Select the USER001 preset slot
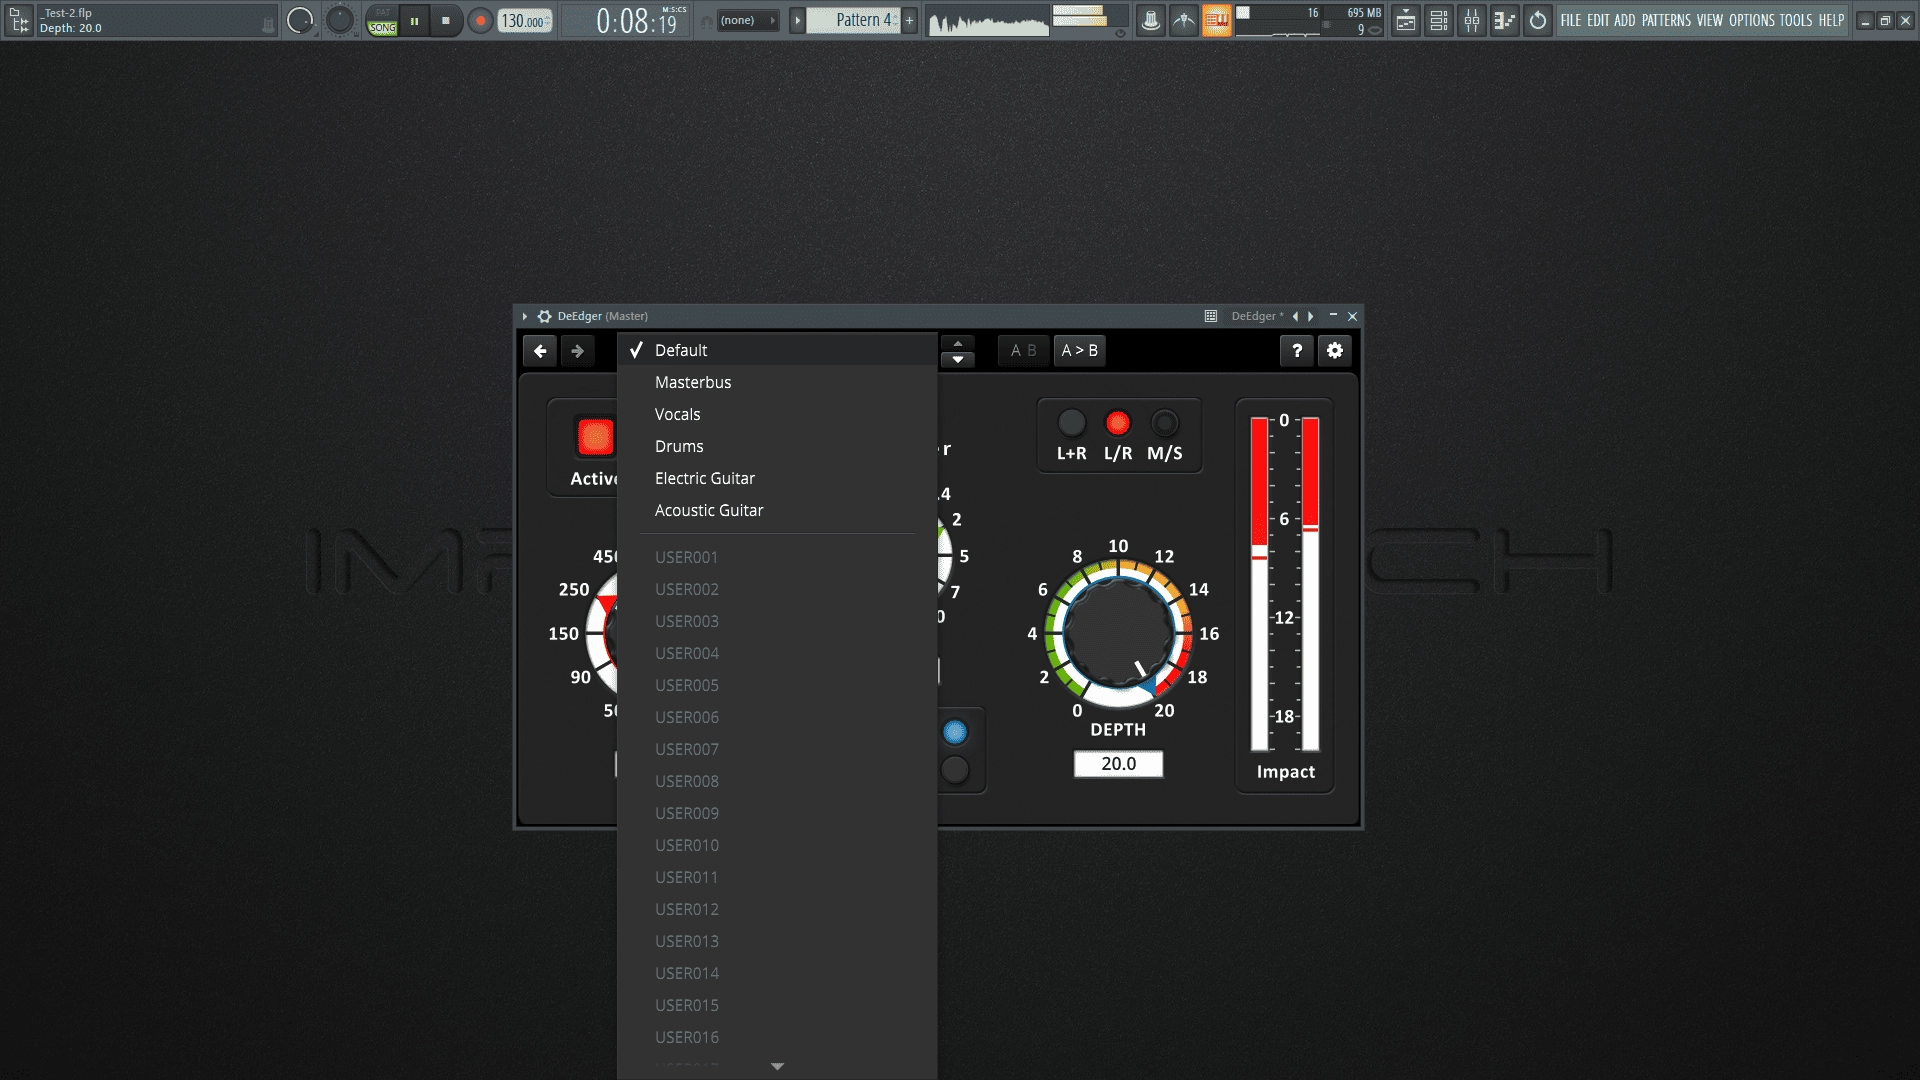 [x=777, y=557]
